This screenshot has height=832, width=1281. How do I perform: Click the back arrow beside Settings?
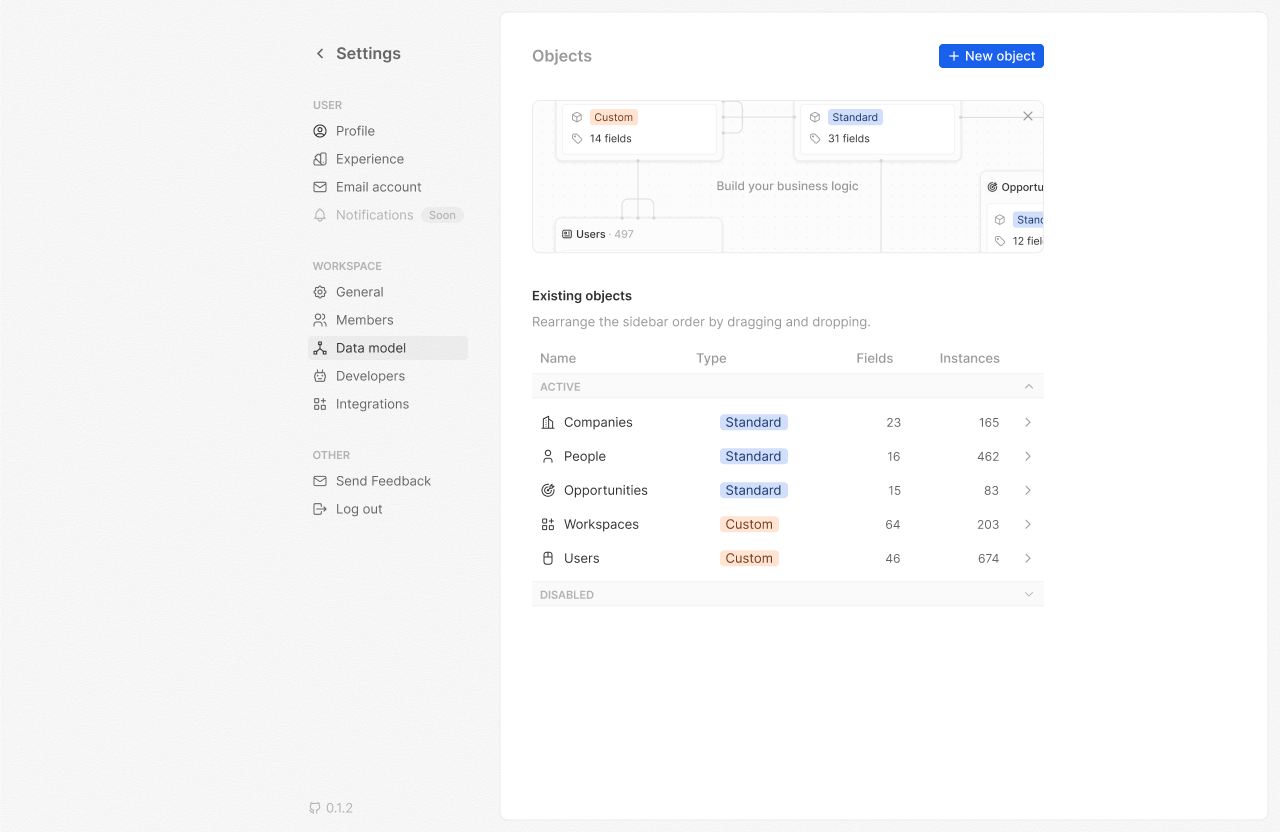320,54
